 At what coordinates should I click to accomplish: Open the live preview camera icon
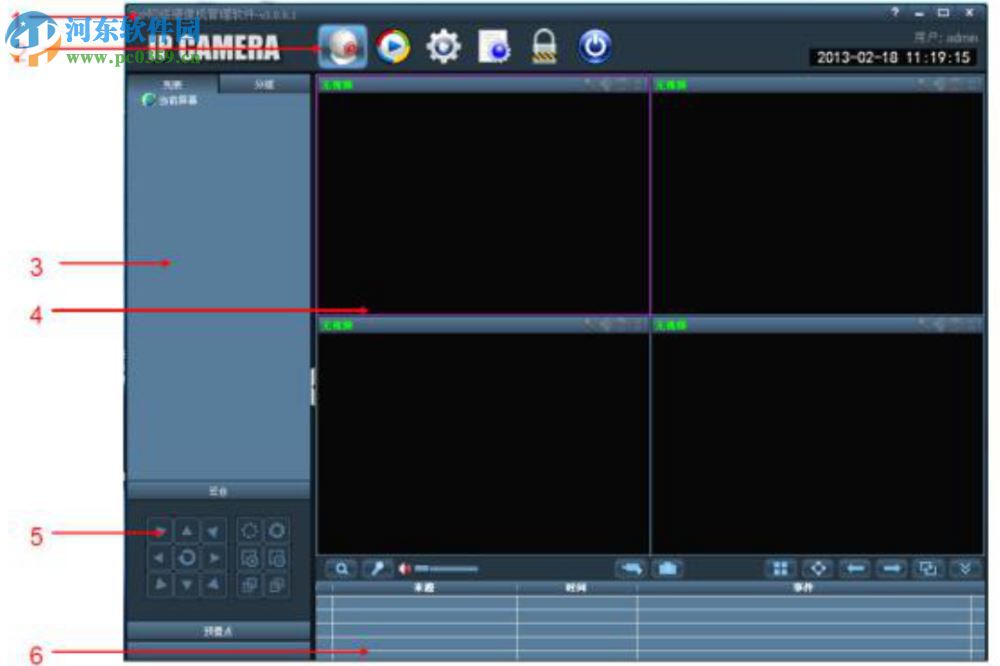pyautogui.click(x=343, y=47)
